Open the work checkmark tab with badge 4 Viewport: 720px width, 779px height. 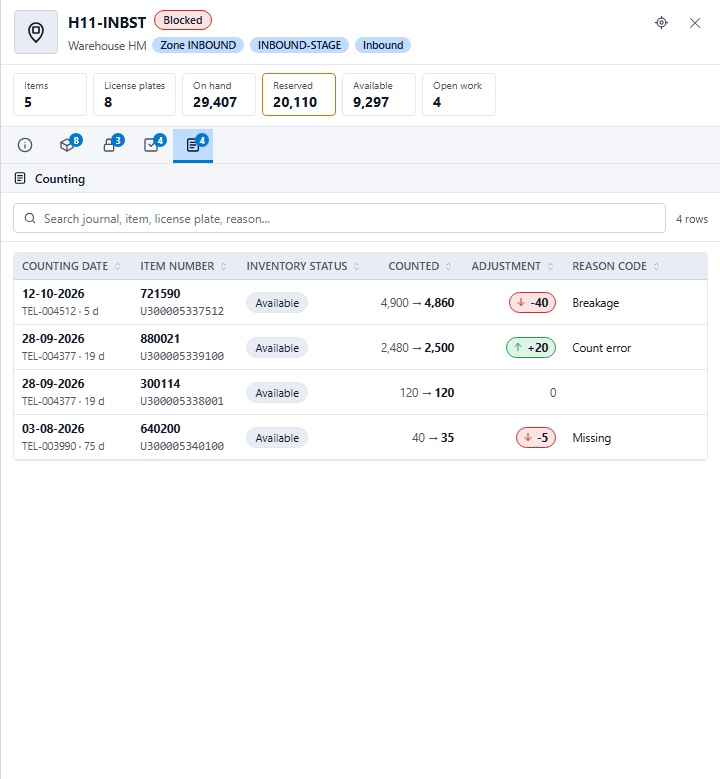pos(152,145)
